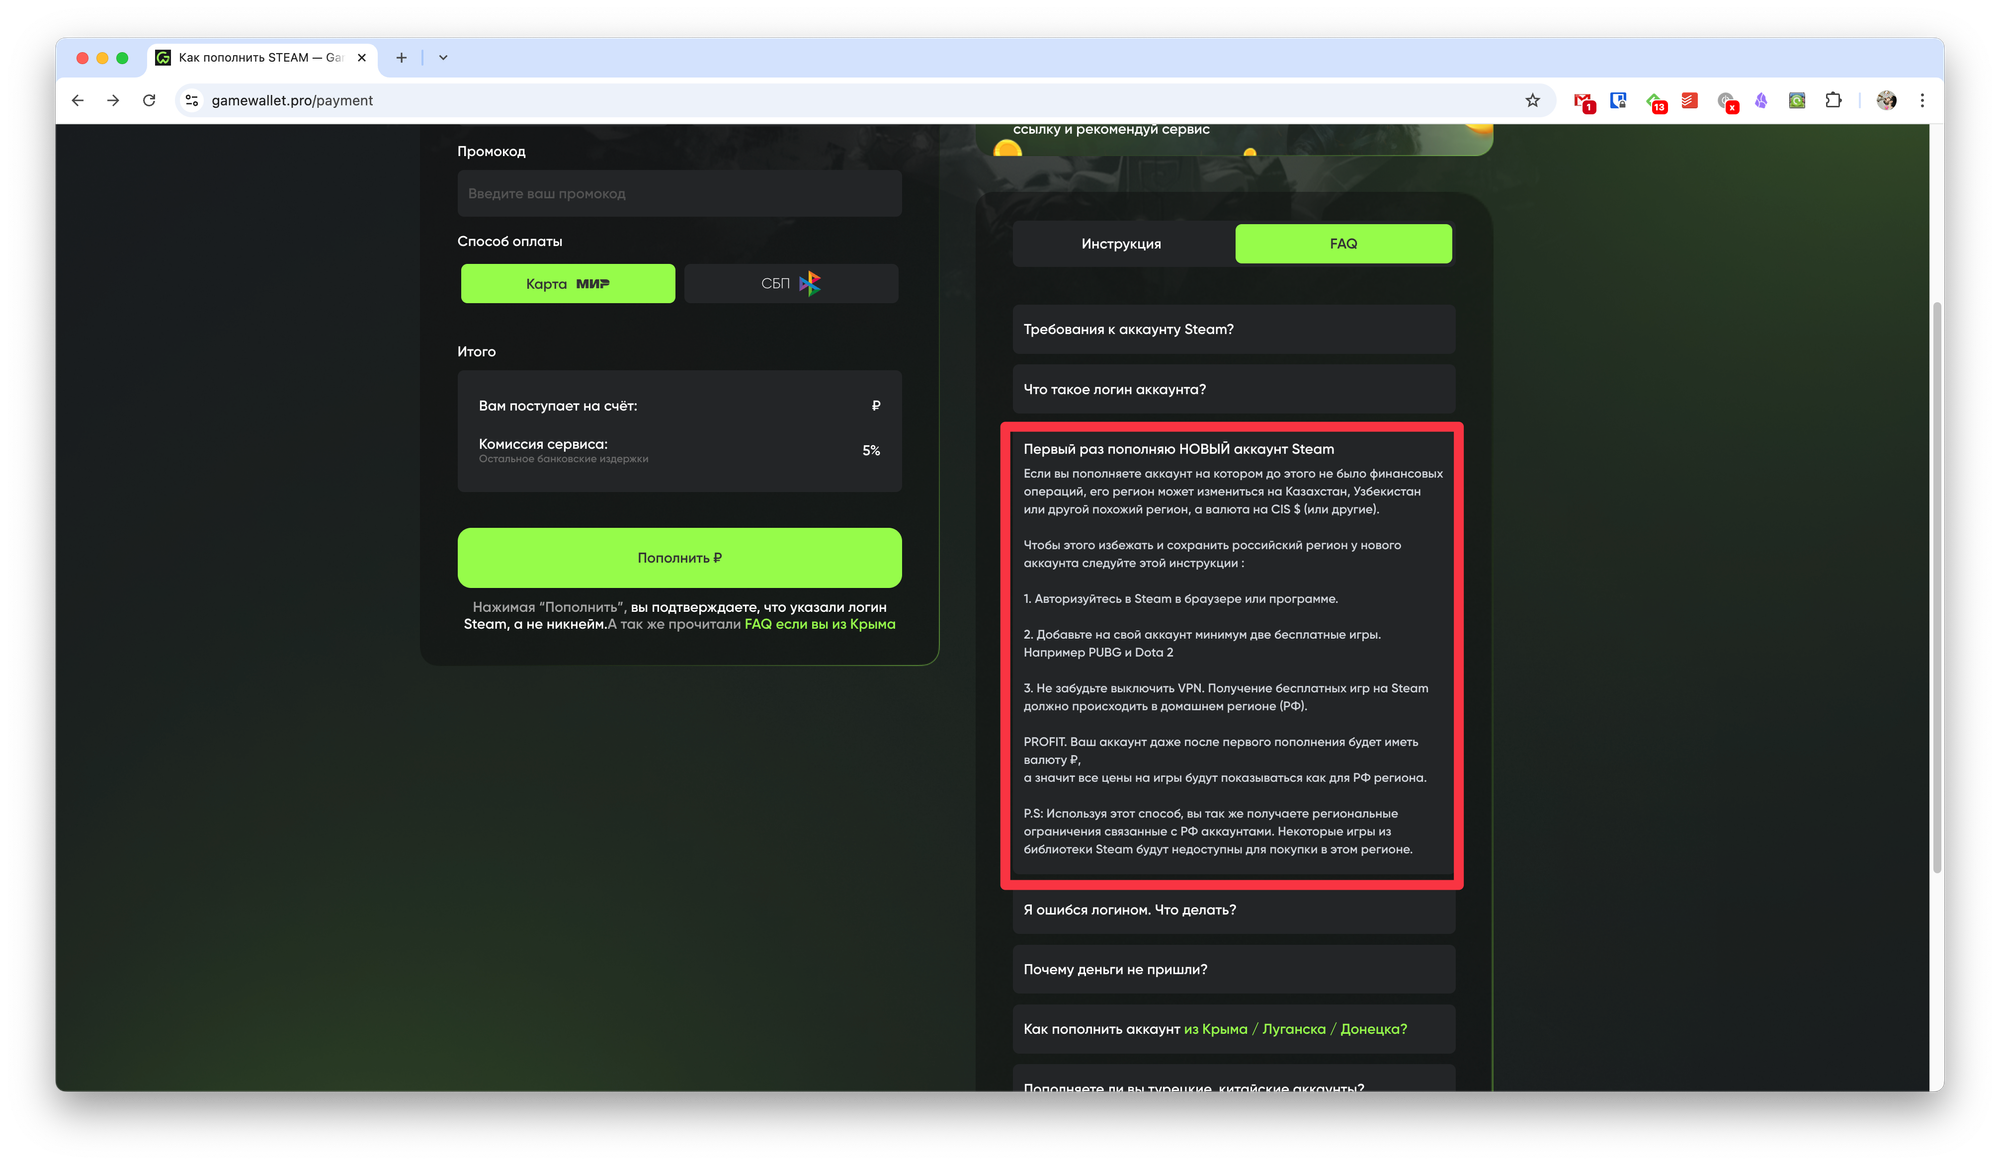Click the page vertical scrollbar
2000x1165 pixels.
coord(1937,588)
